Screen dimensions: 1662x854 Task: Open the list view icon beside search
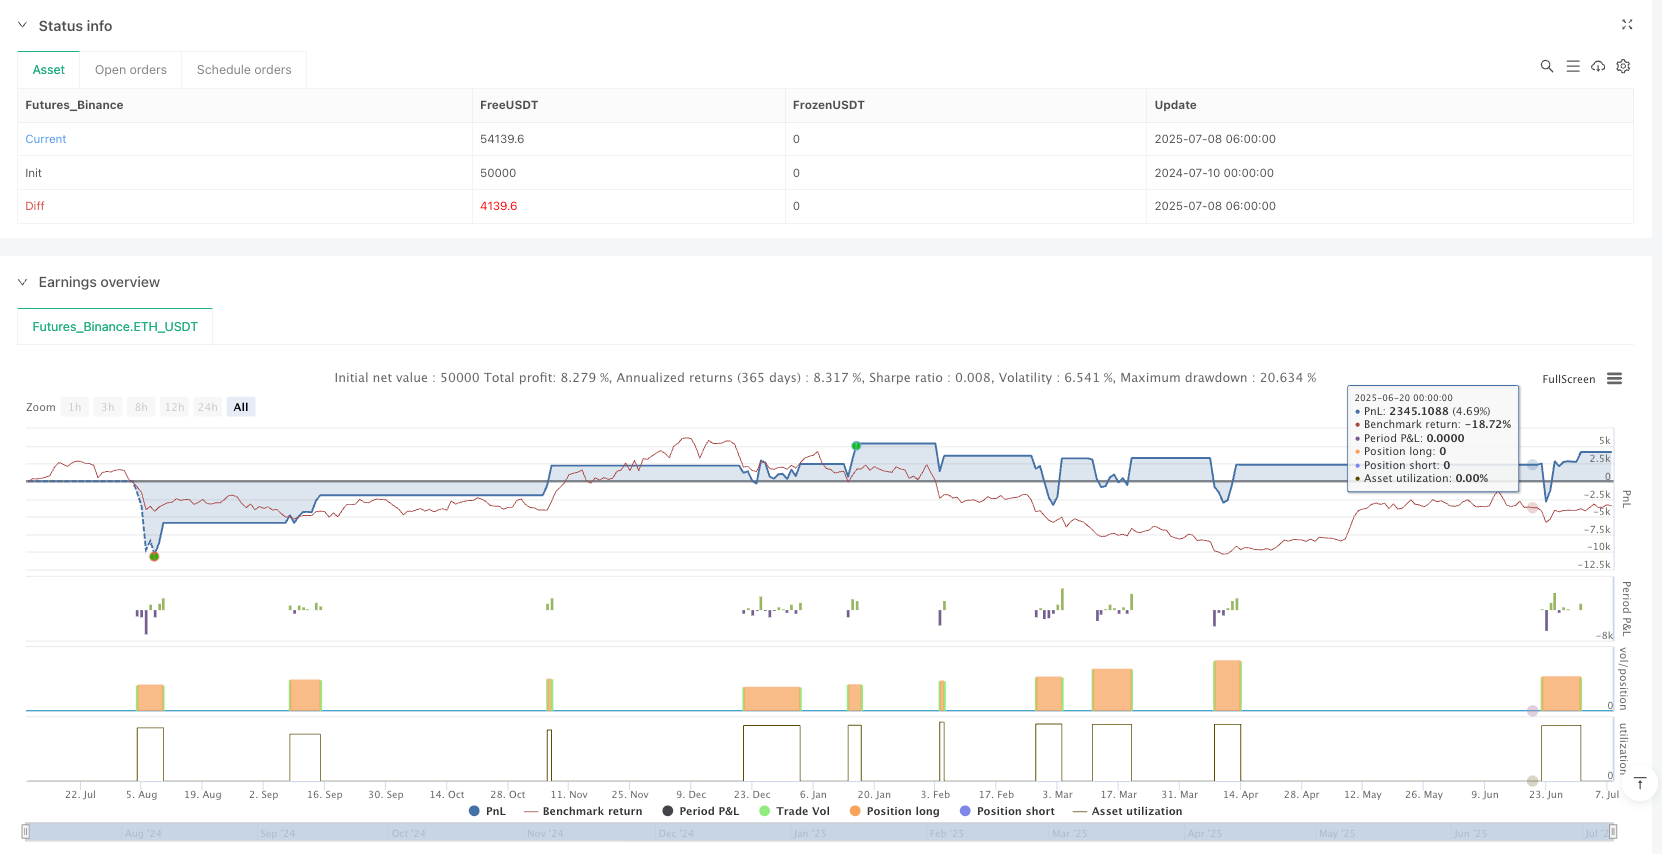pyautogui.click(x=1572, y=66)
